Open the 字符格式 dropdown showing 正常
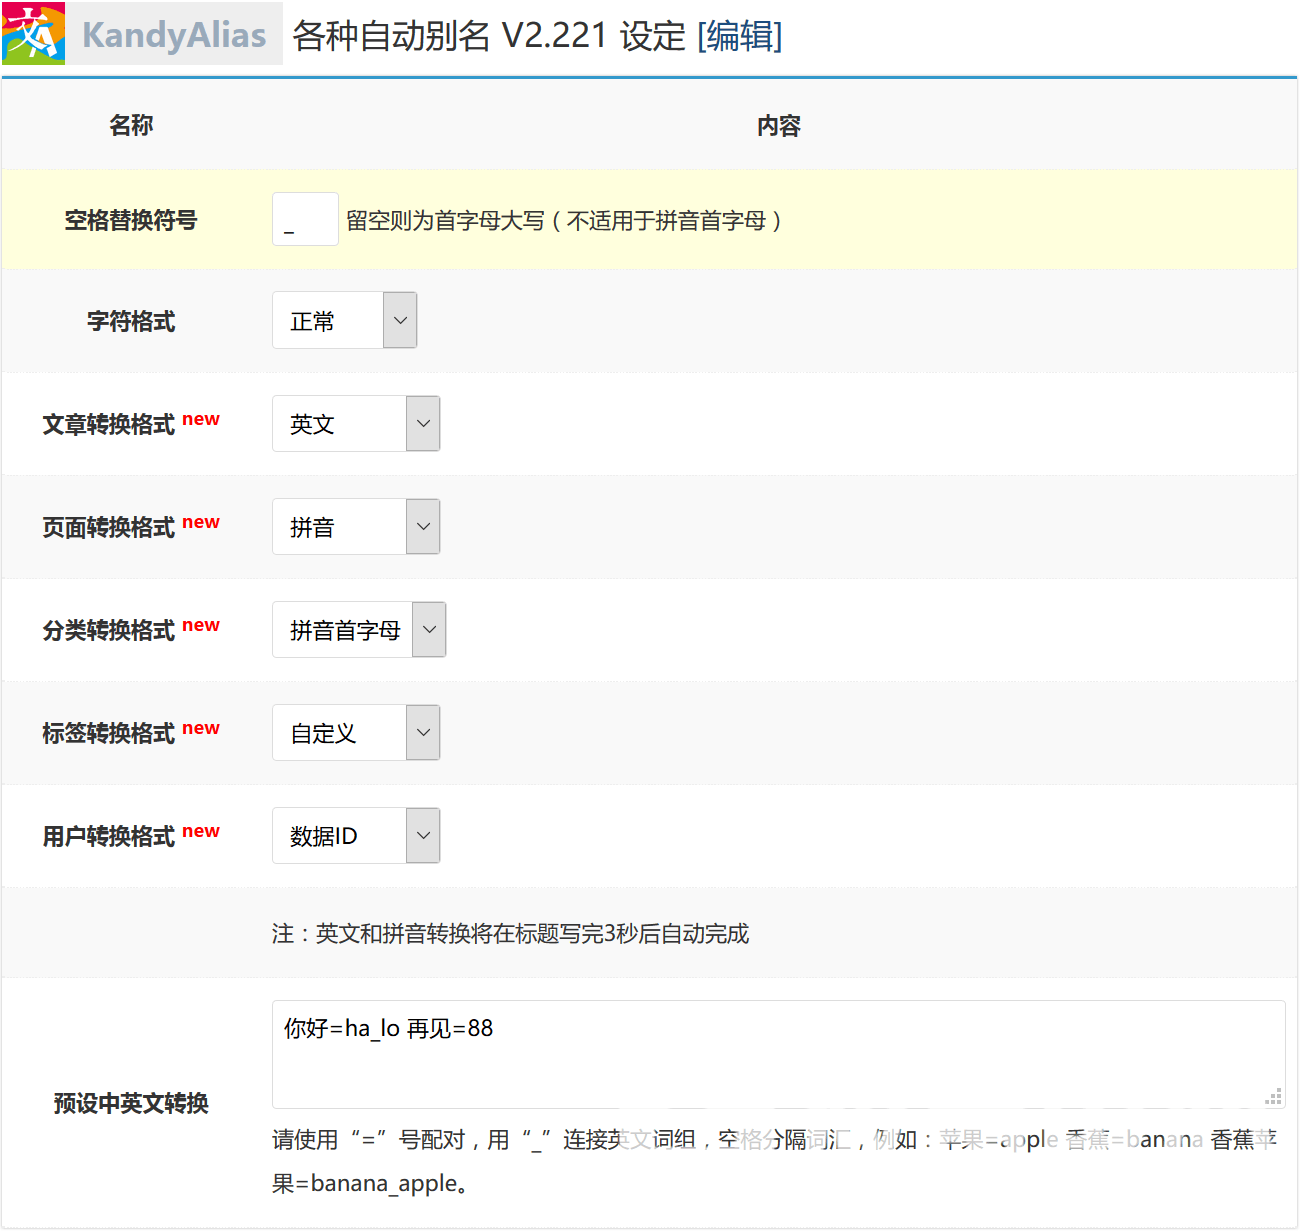 344,320
